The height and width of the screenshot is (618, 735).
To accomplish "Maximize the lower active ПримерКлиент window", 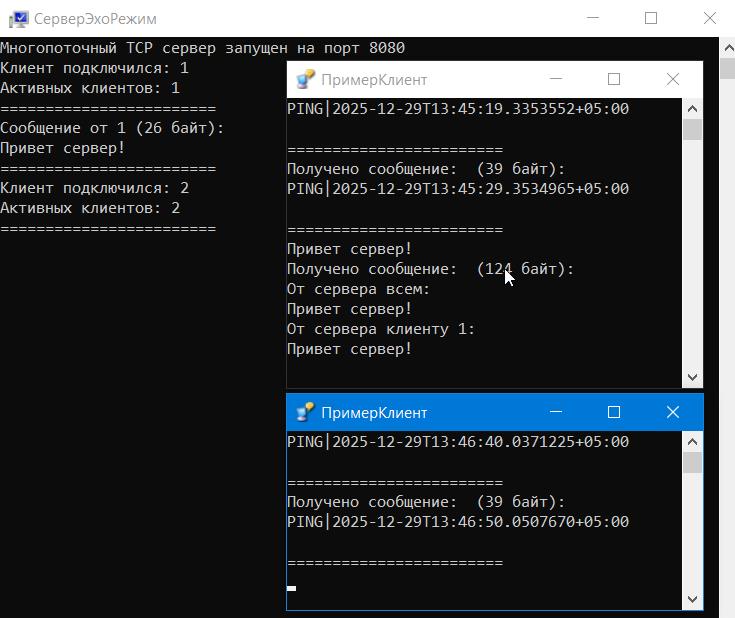I will coord(614,412).
